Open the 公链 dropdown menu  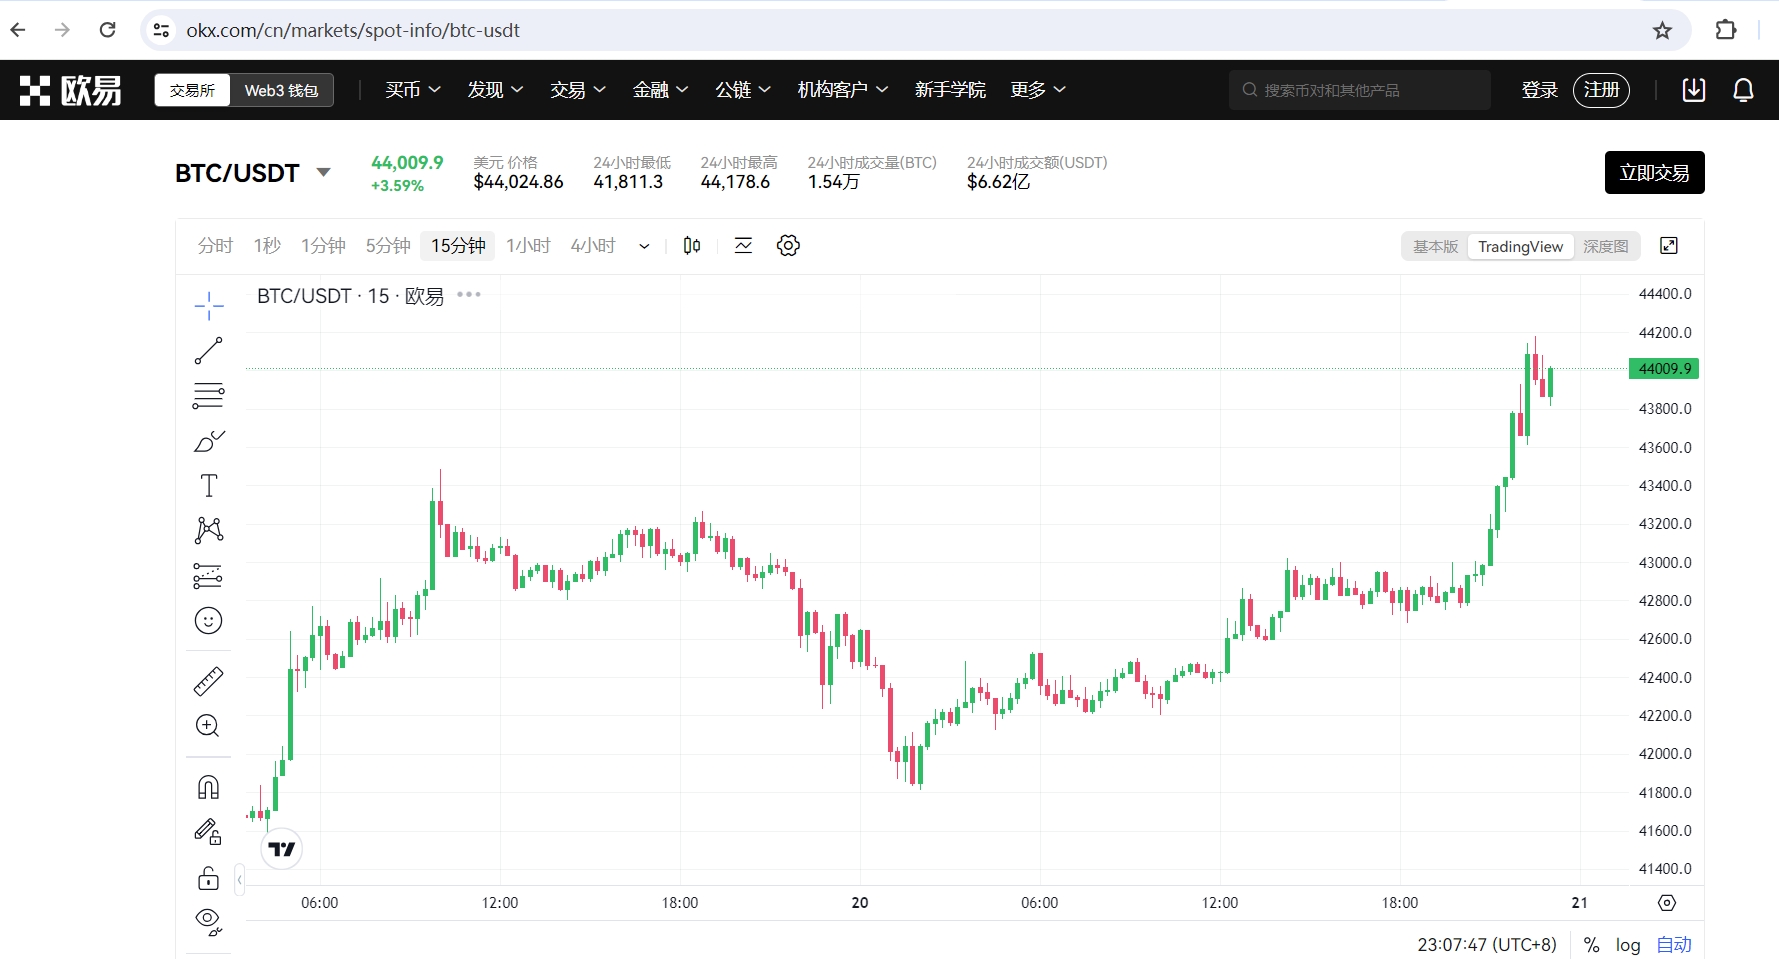(743, 90)
